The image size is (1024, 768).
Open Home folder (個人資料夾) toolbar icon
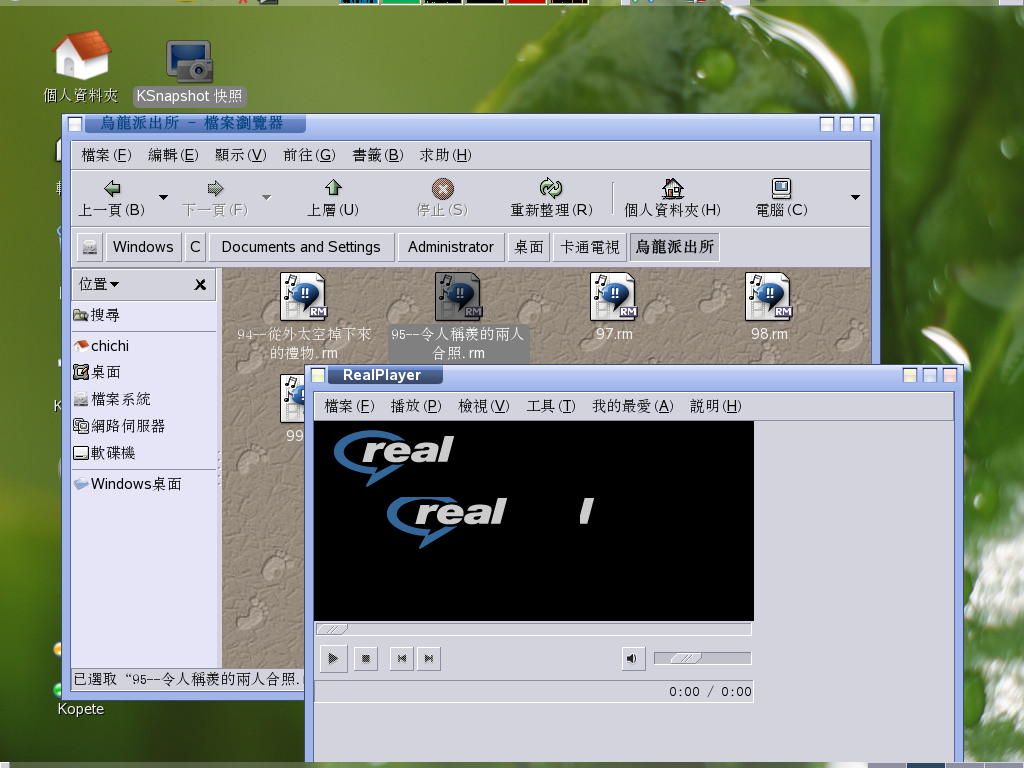(x=672, y=188)
